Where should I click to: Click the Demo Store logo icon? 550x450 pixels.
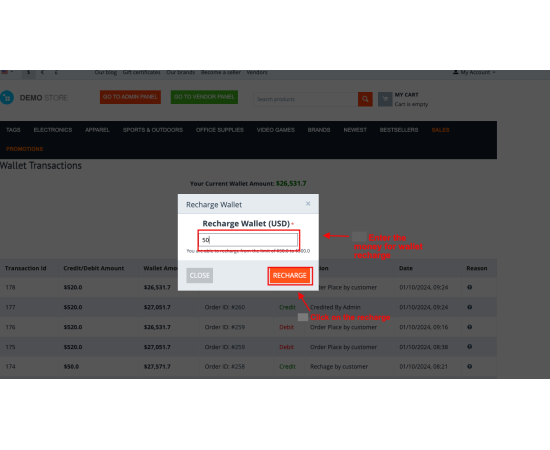[7, 98]
